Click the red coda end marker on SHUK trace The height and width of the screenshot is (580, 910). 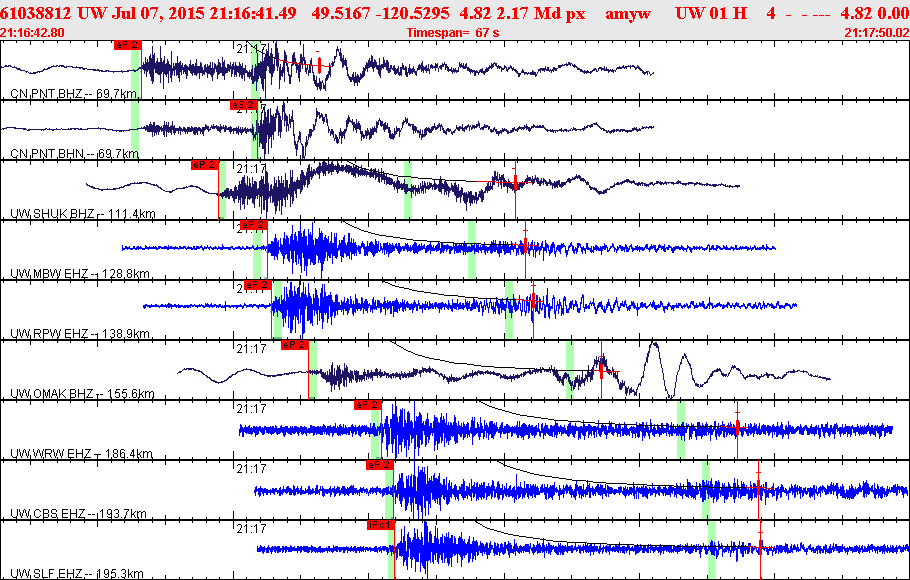click(515, 183)
